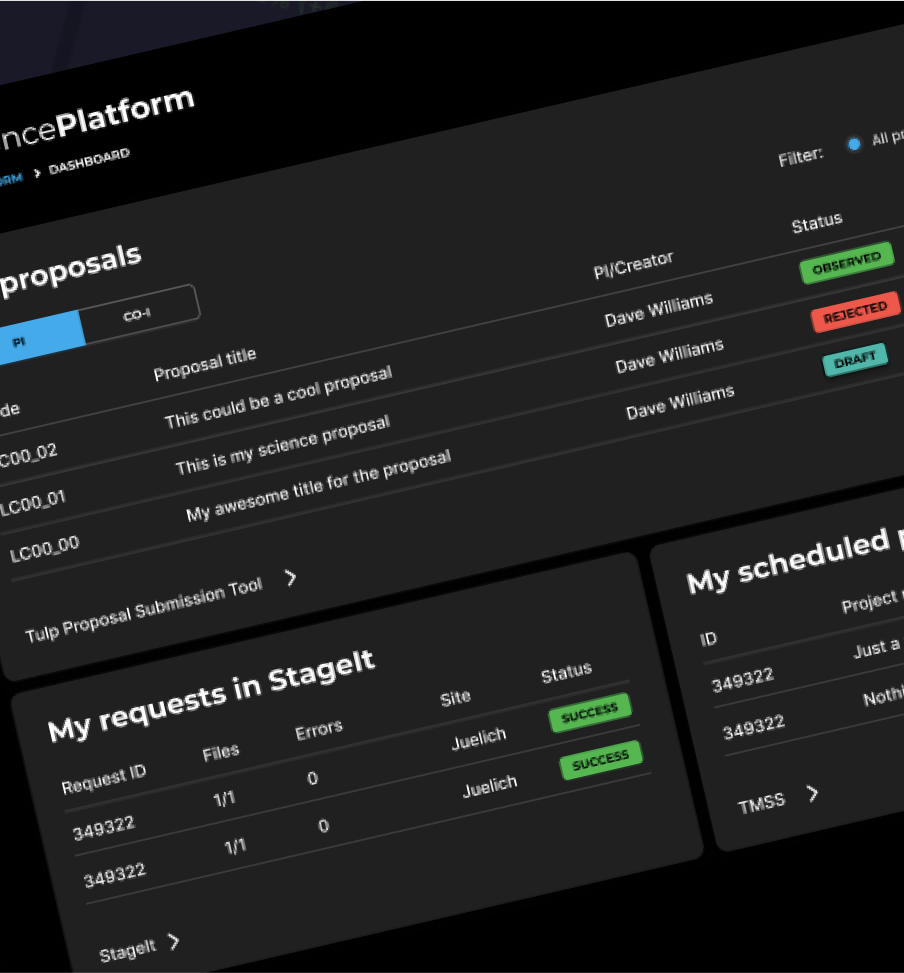Switch to the CO-I tab
Screen dimensions: 904x973
pos(138,315)
